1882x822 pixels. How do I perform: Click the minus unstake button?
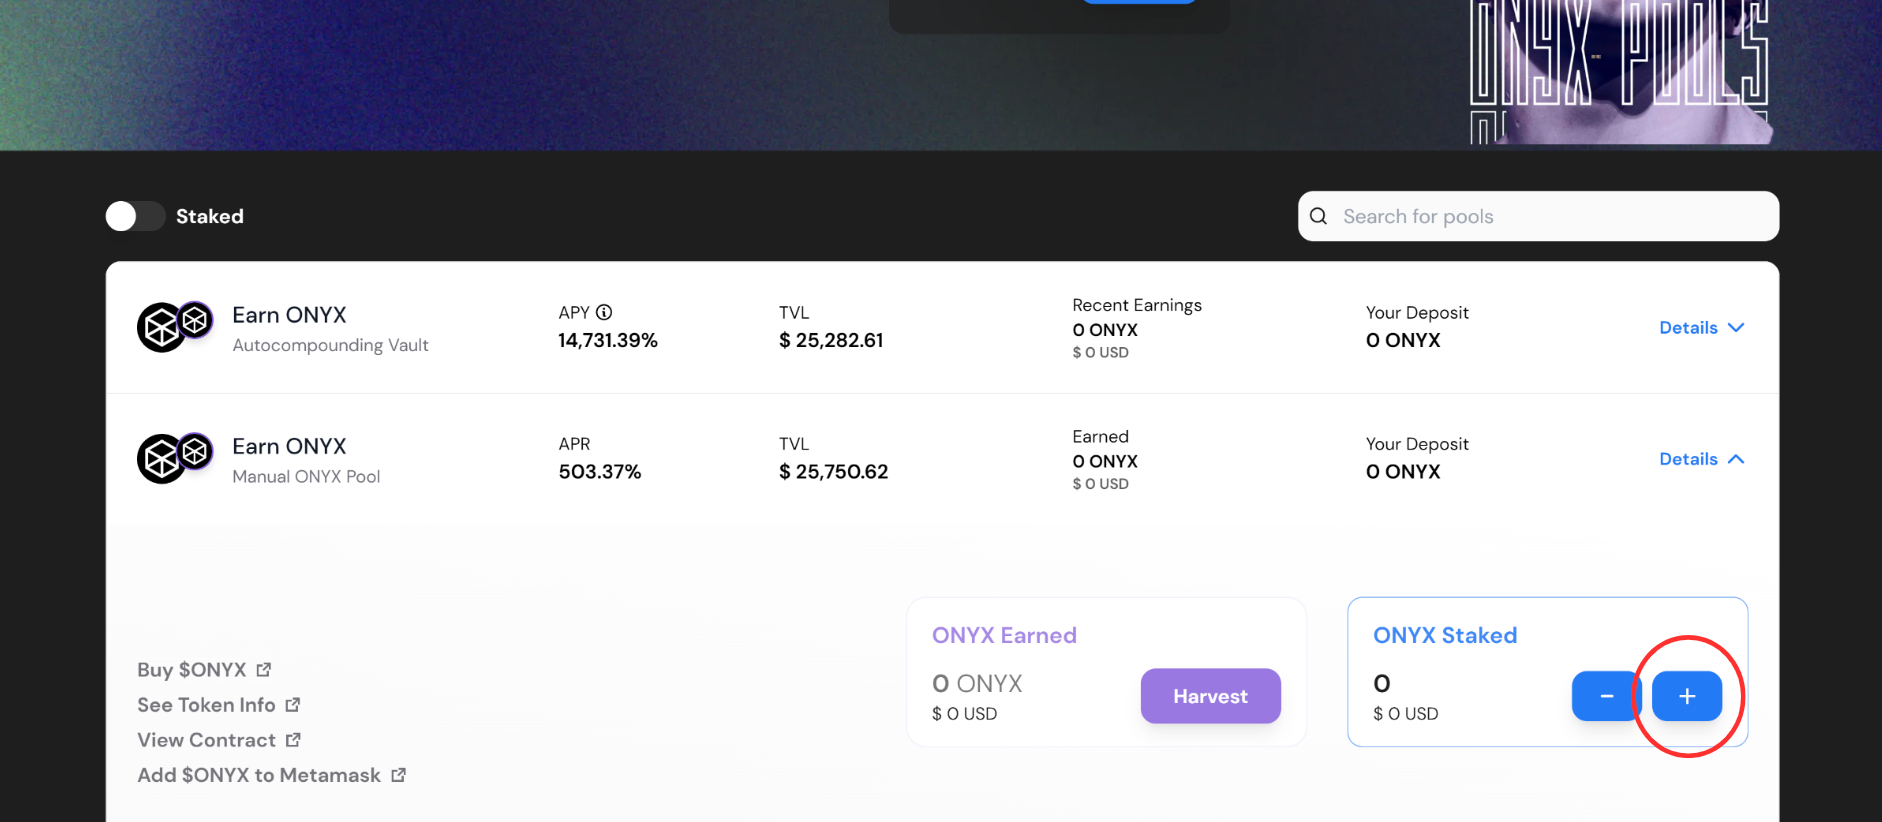click(x=1606, y=696)
